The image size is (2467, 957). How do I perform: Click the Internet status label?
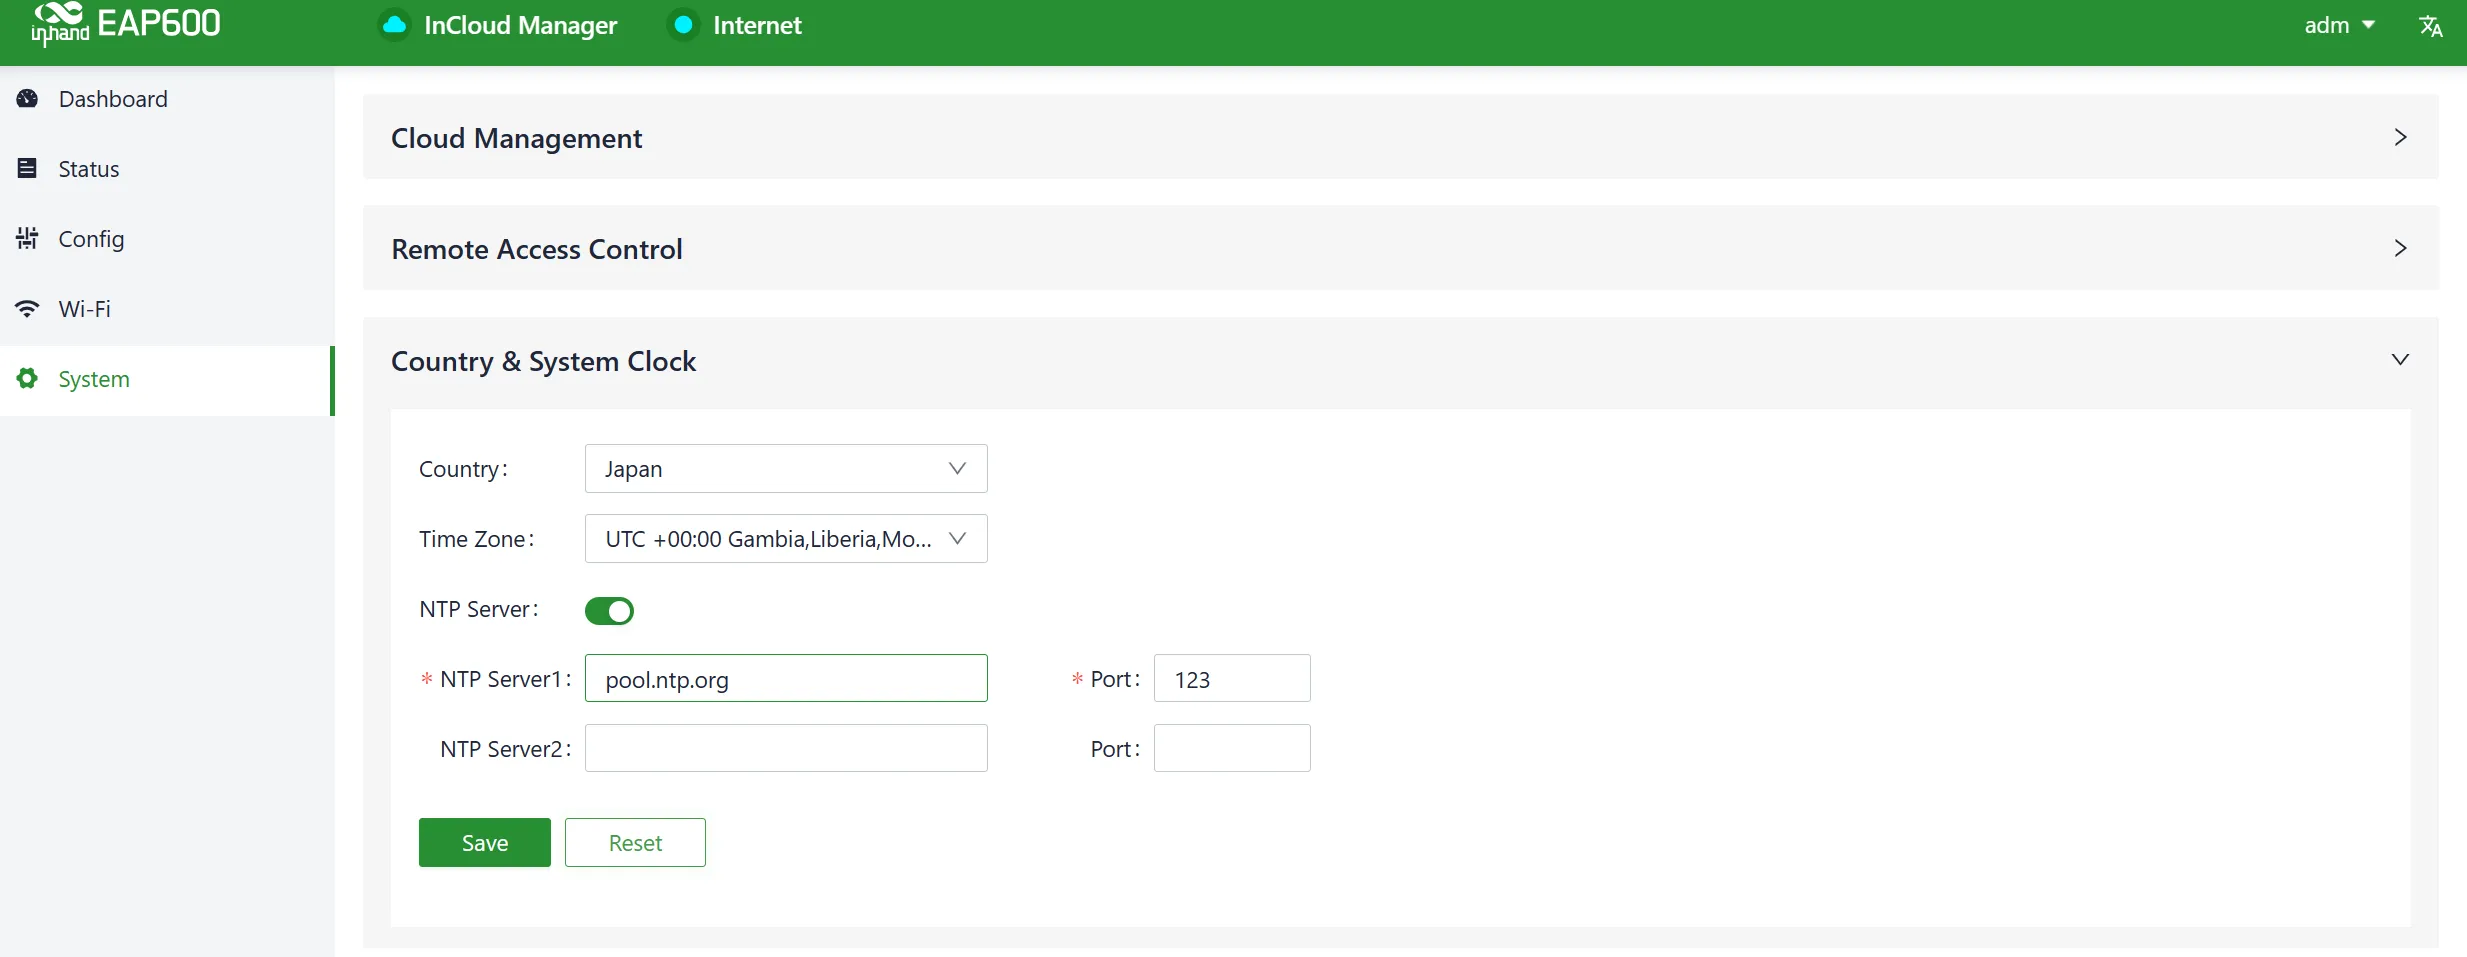tap(757, 25)
